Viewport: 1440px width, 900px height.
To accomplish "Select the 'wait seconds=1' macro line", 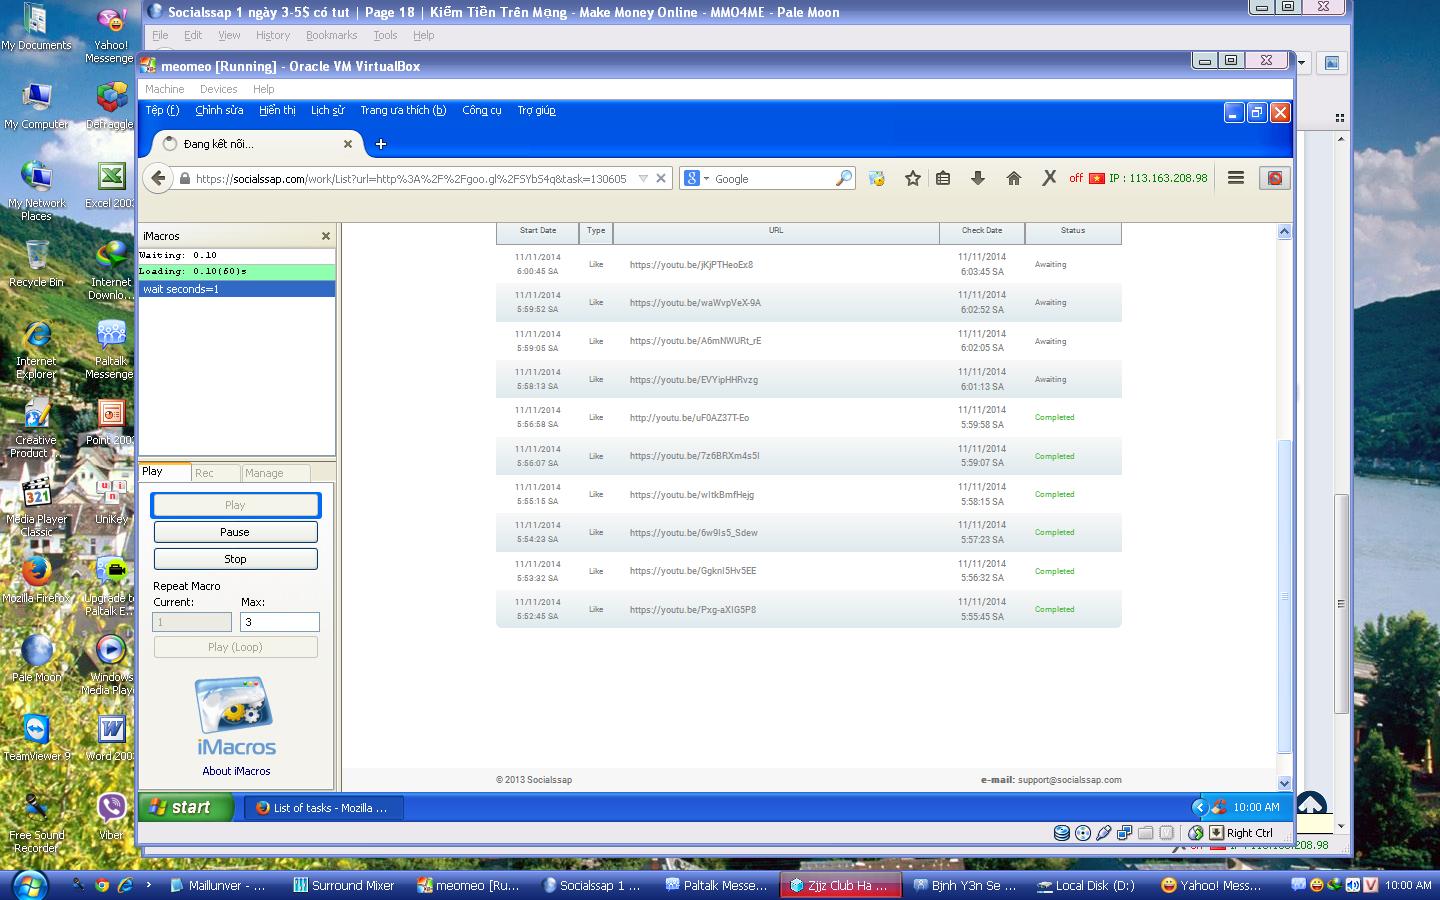I will click(x=236, y=289).
